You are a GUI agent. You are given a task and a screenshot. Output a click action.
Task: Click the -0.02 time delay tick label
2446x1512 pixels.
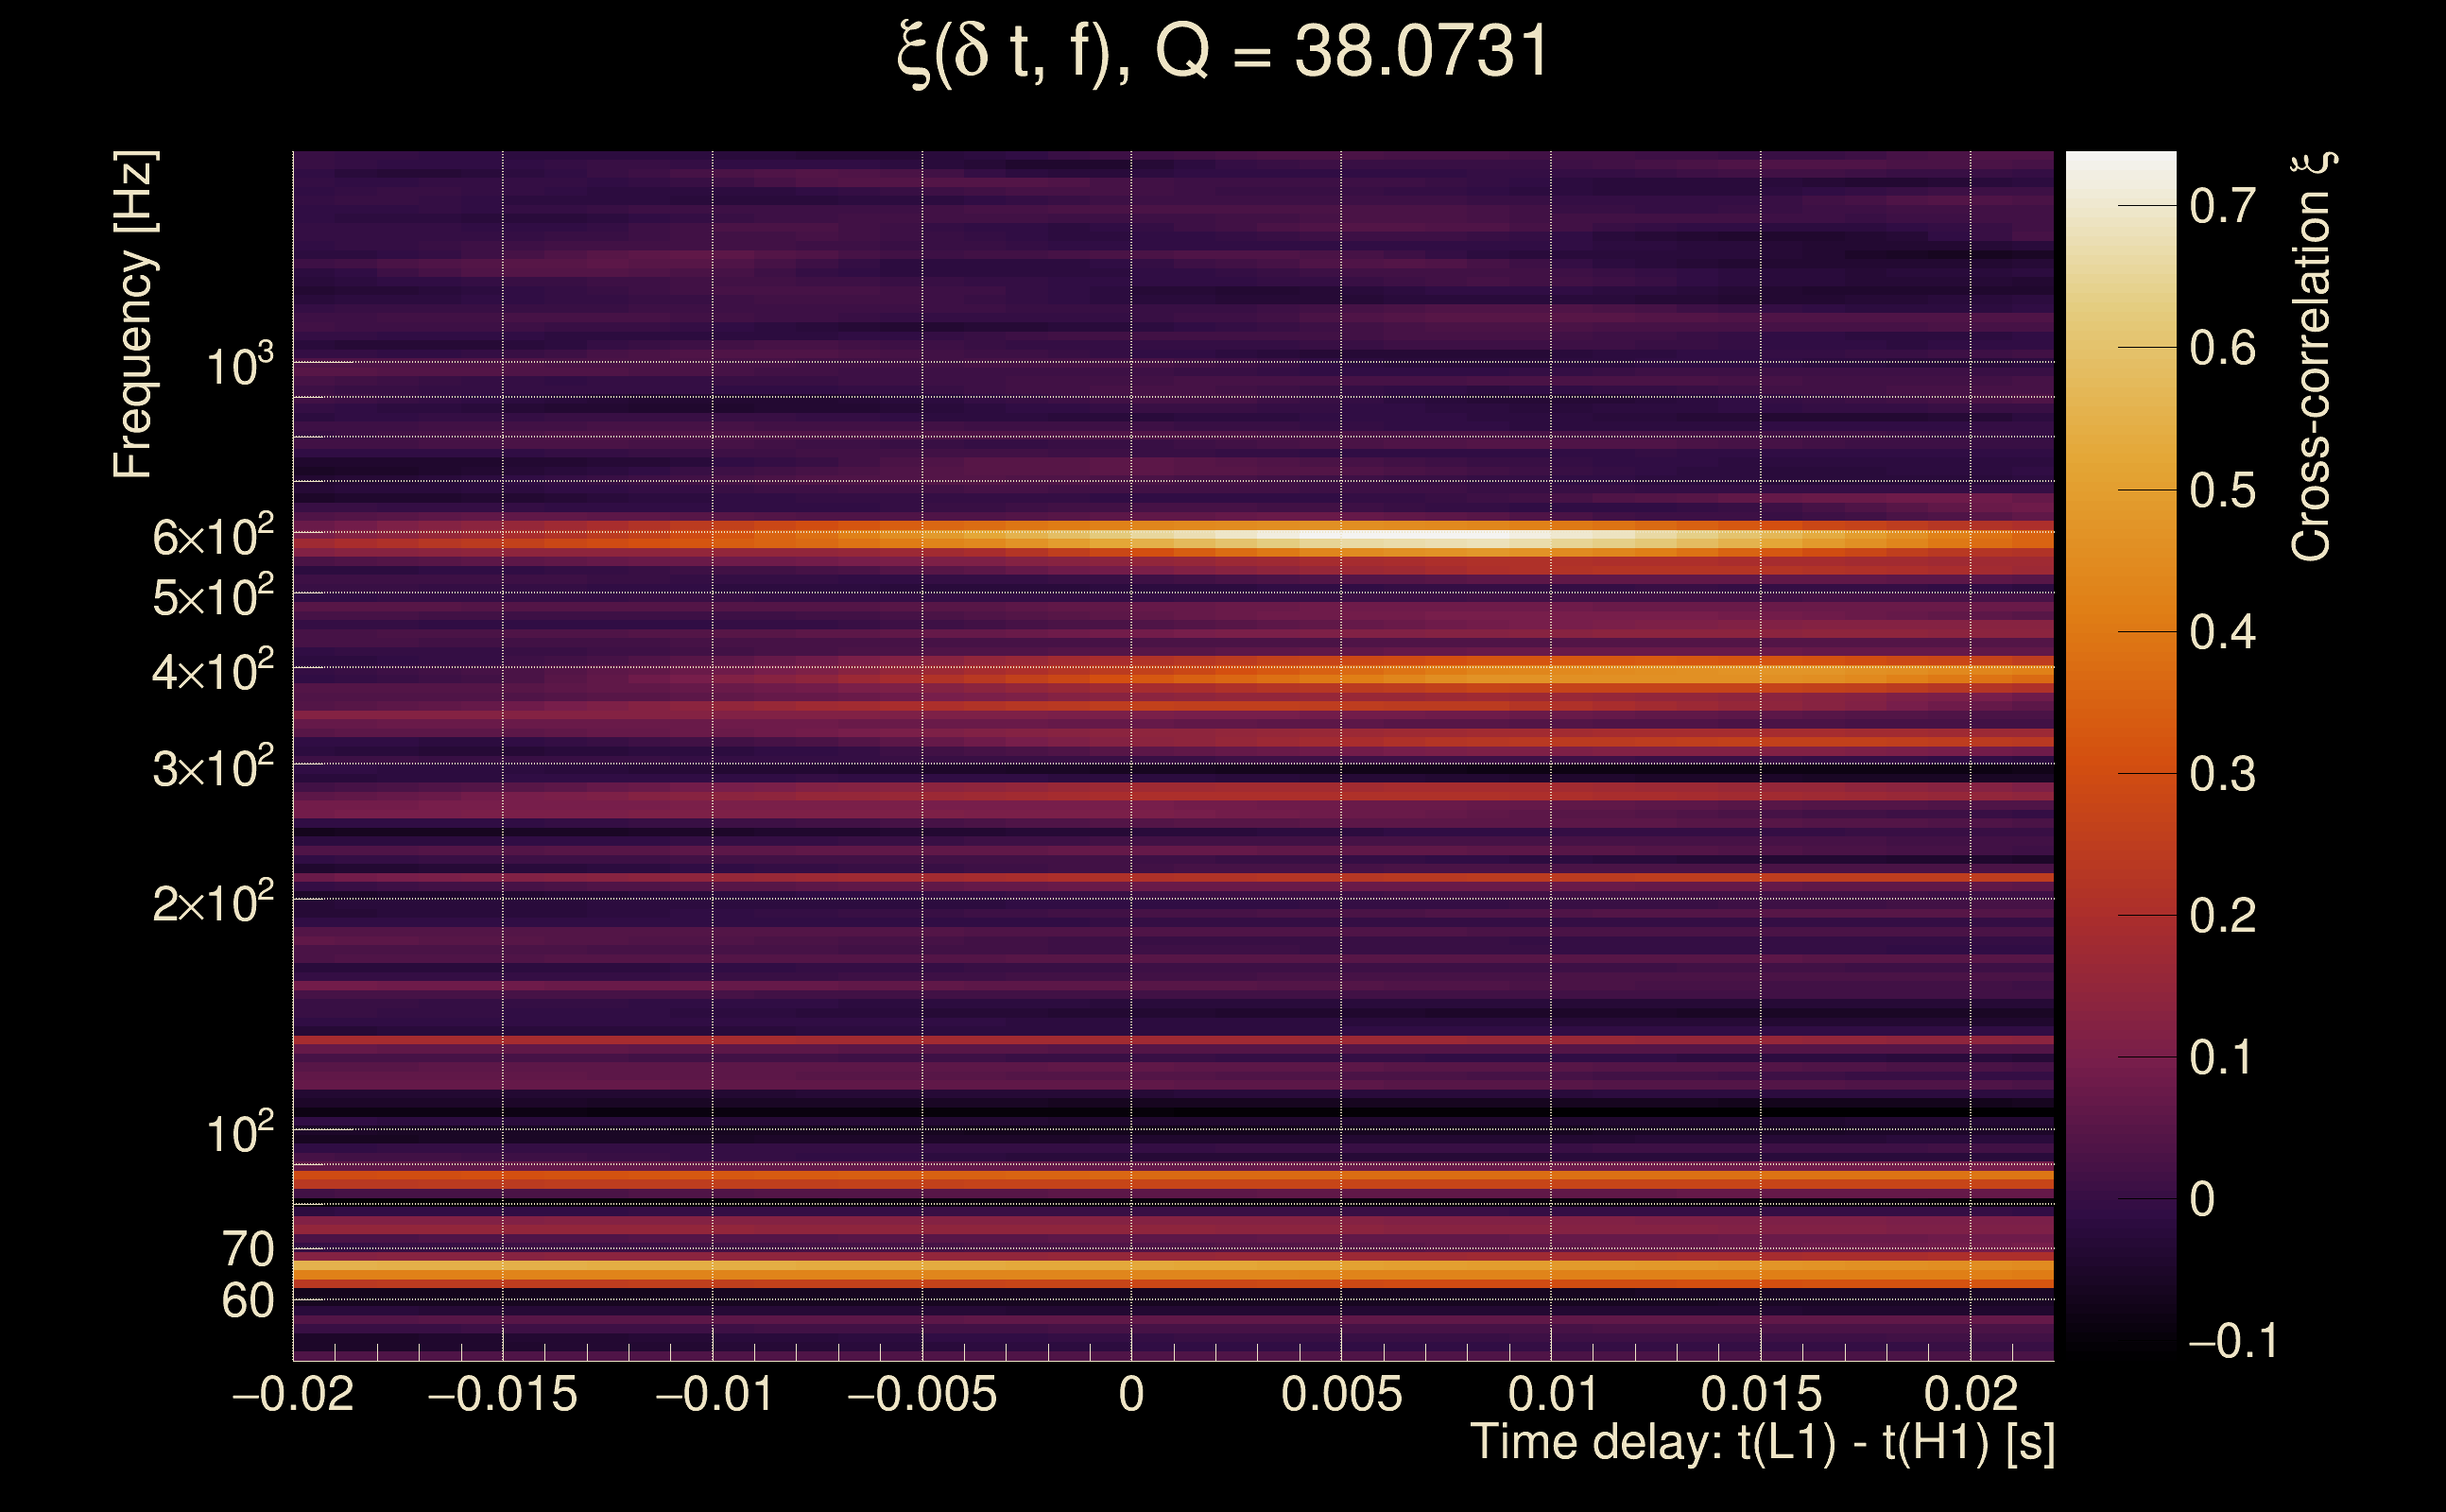[x=293, y=1395]
